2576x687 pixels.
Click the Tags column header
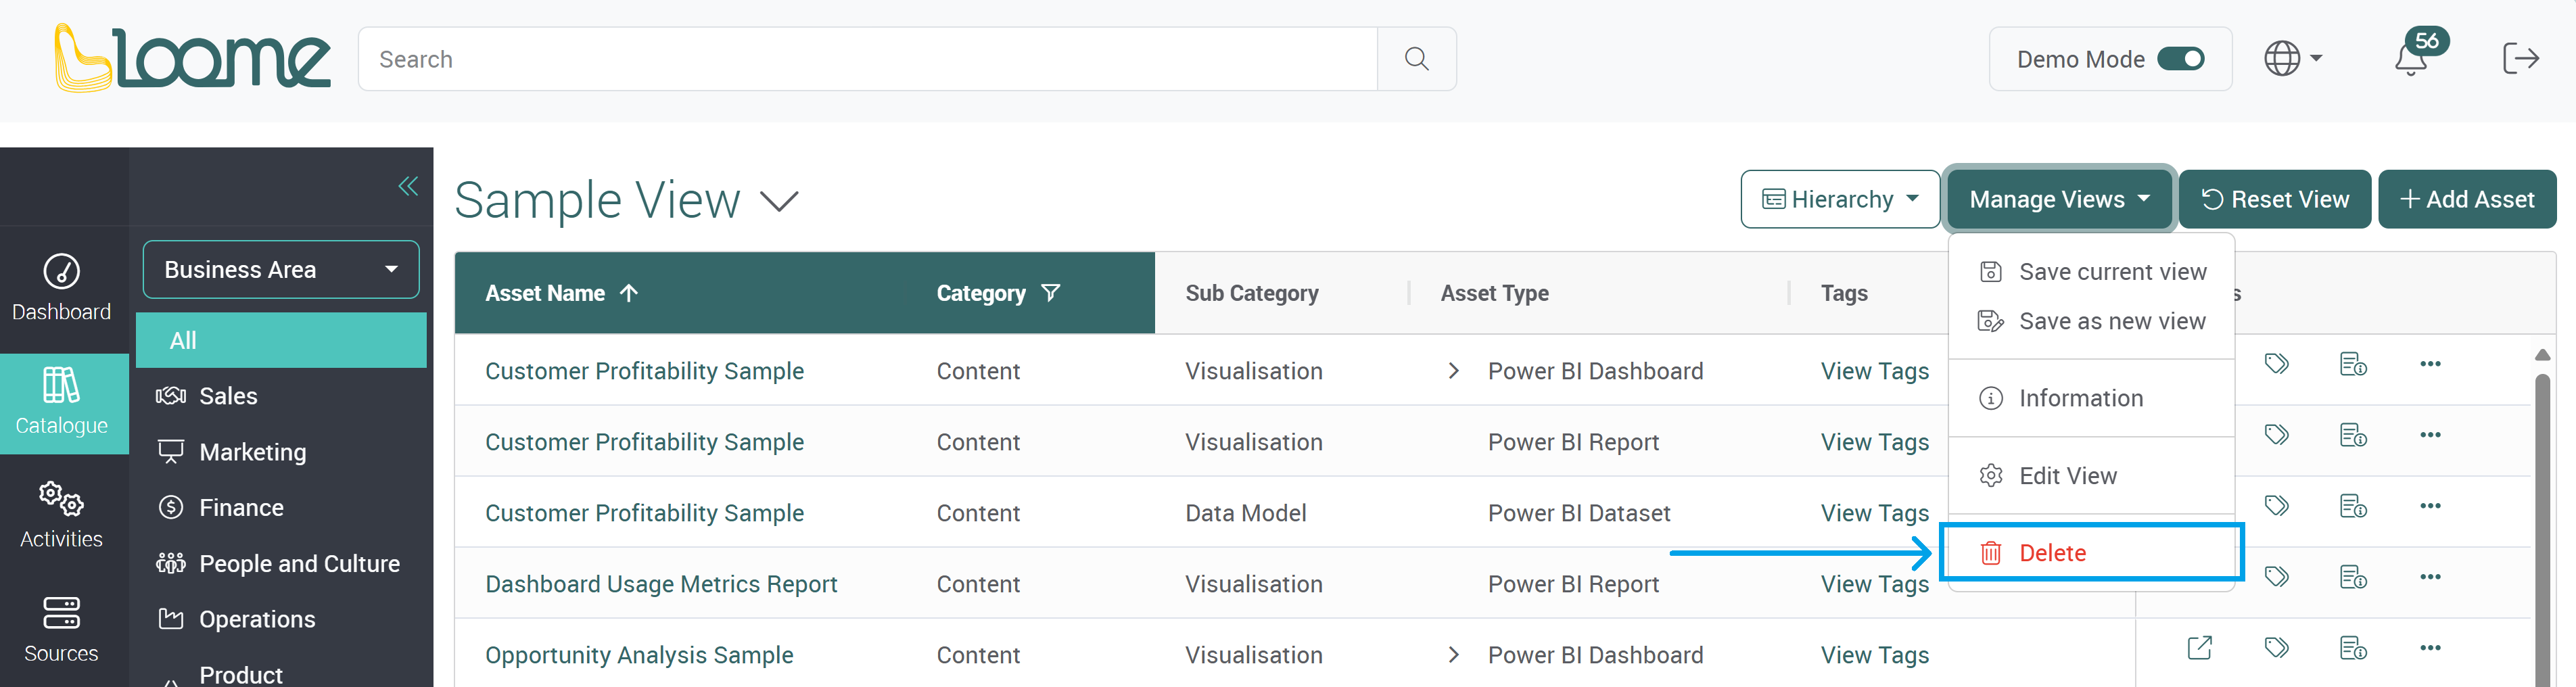coord(1844,293)
